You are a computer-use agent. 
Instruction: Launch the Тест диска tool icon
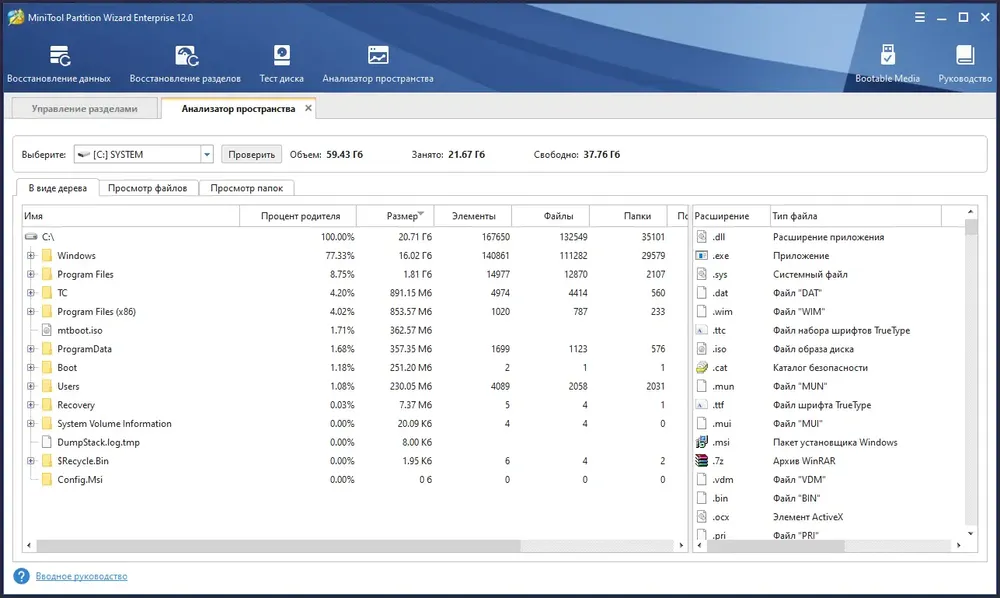pos(281,55)
